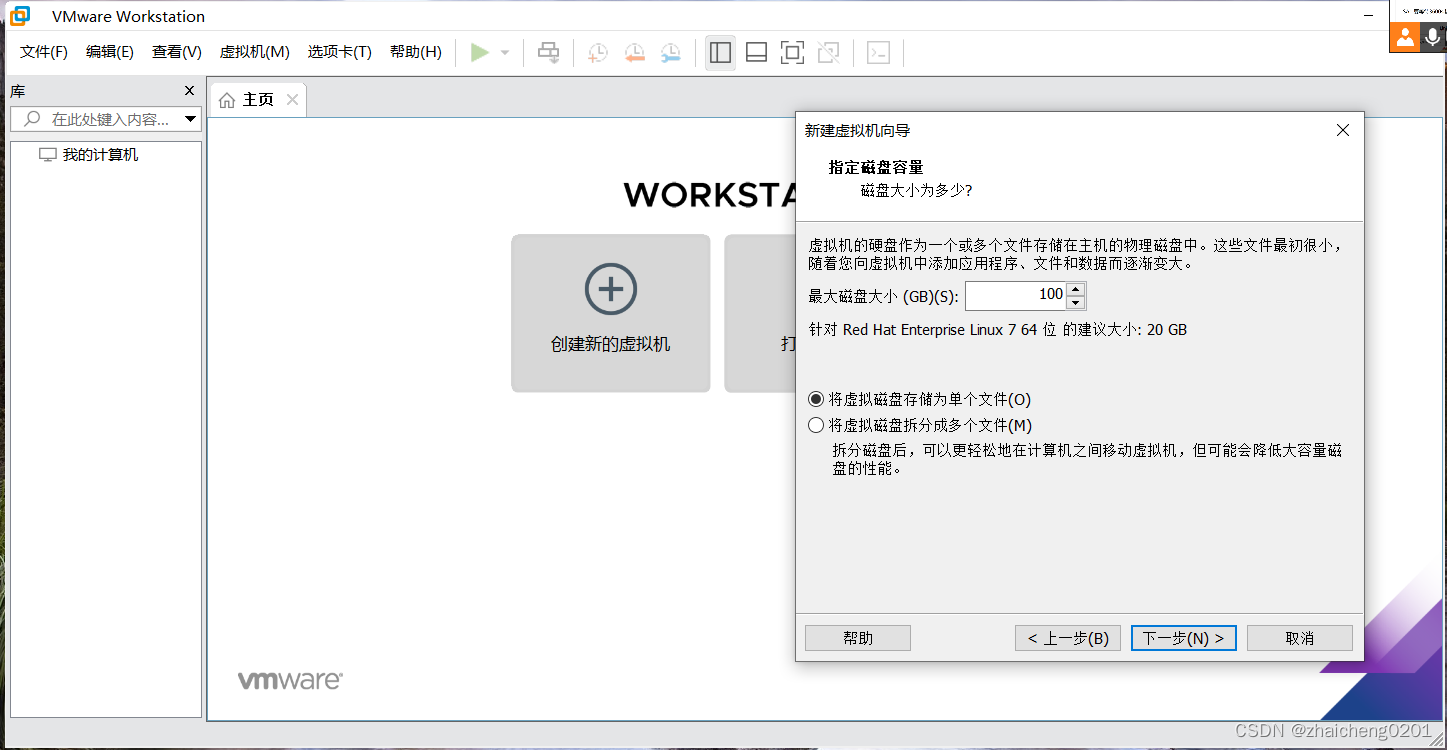Open the 查看(V) menu
The image size is (1447, 750).
pos(177,52)
